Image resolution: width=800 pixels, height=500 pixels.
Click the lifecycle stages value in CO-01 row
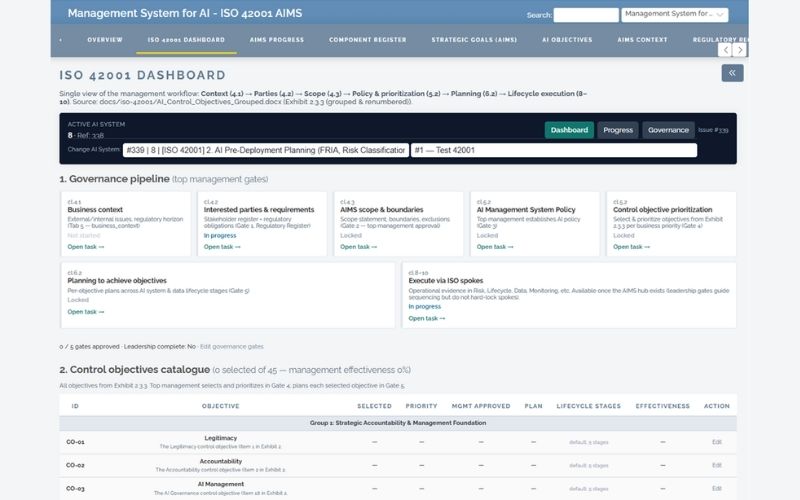[589, 442]
